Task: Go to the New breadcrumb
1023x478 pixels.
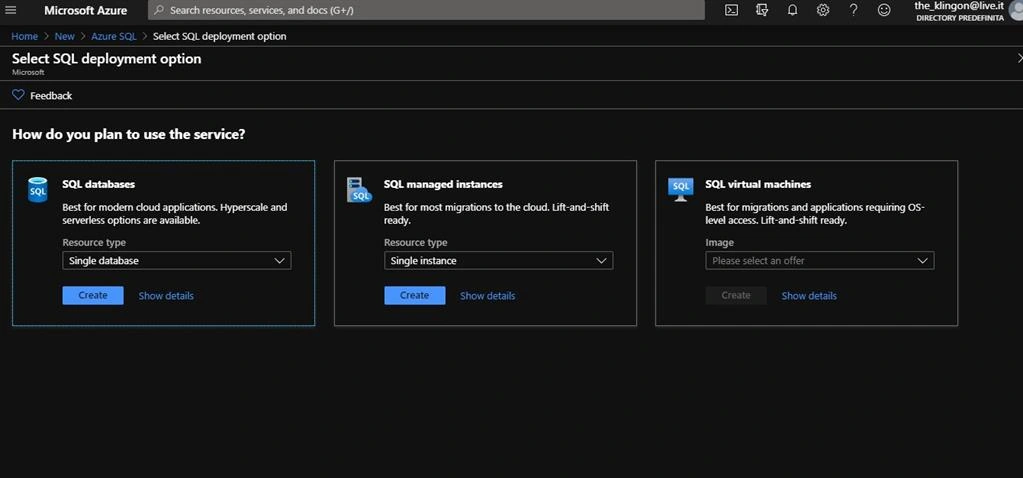Action: pyautogui.click(x=65, y=37)
